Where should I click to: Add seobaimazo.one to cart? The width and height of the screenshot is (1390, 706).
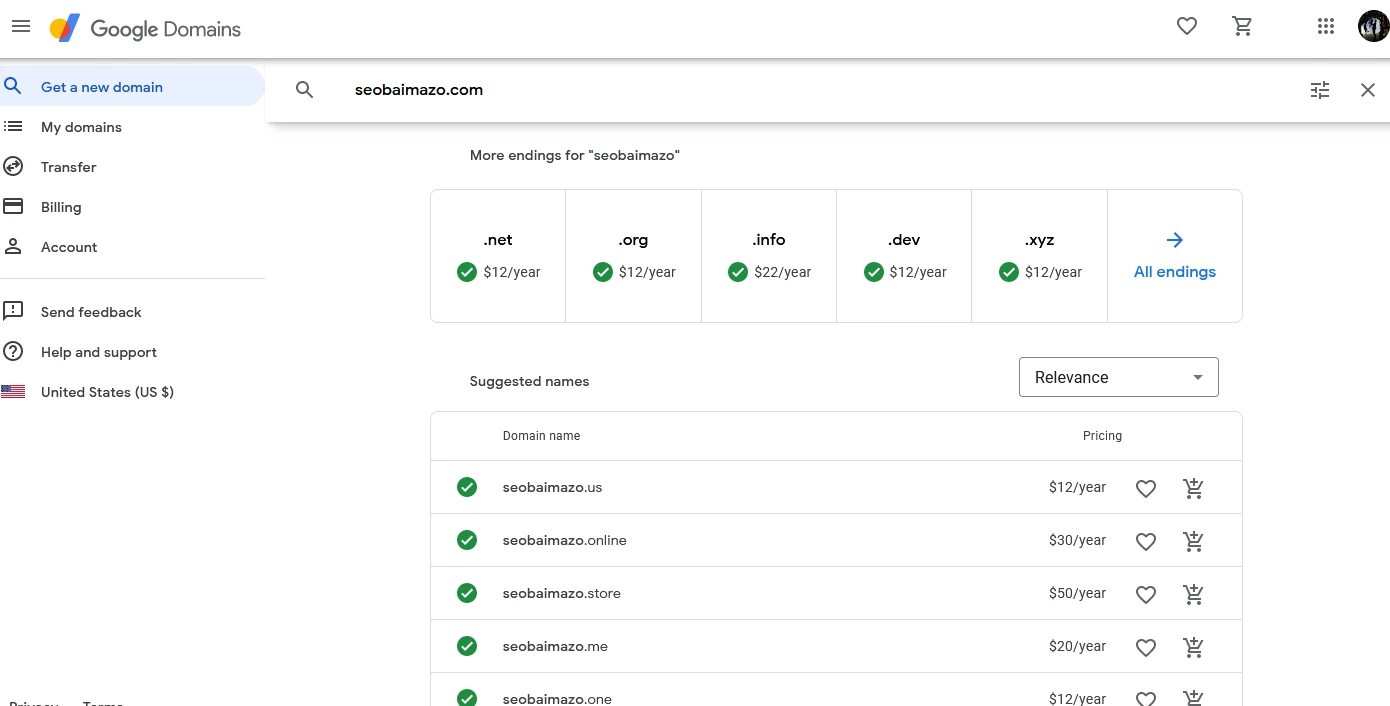pos(1193,699)
